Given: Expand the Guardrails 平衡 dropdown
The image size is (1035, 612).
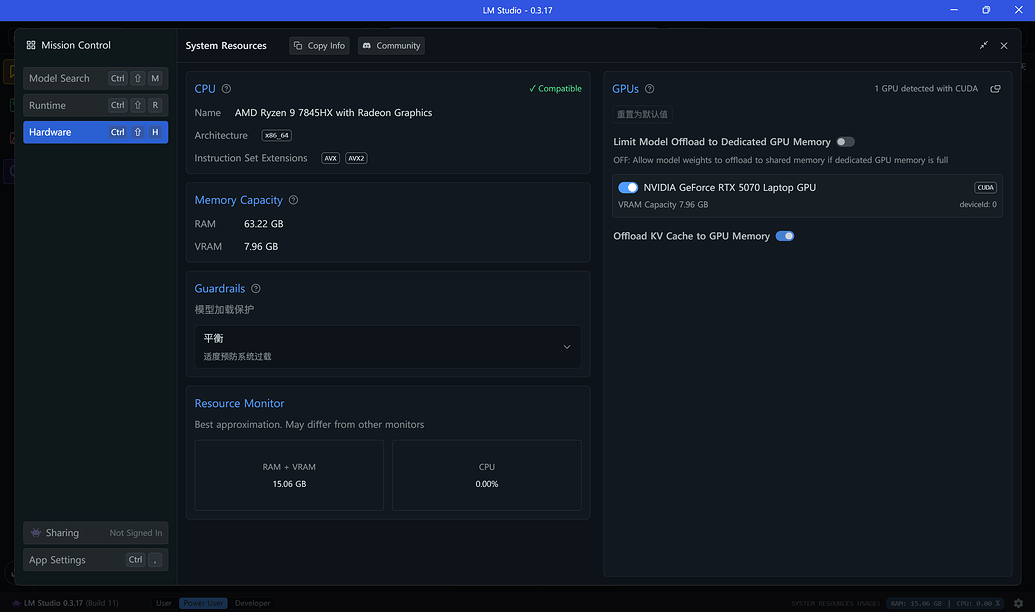Looking at the screenshot, I should (x=388, y=347).
